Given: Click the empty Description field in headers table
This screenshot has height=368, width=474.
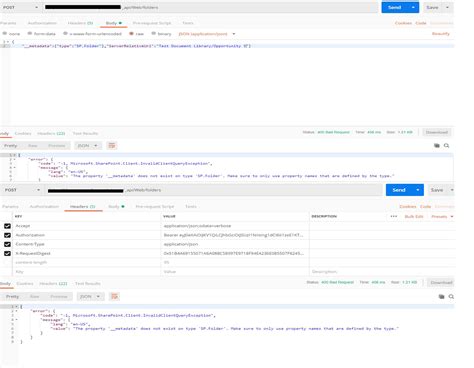Looking at the screenshot, I should click(382, 272).
